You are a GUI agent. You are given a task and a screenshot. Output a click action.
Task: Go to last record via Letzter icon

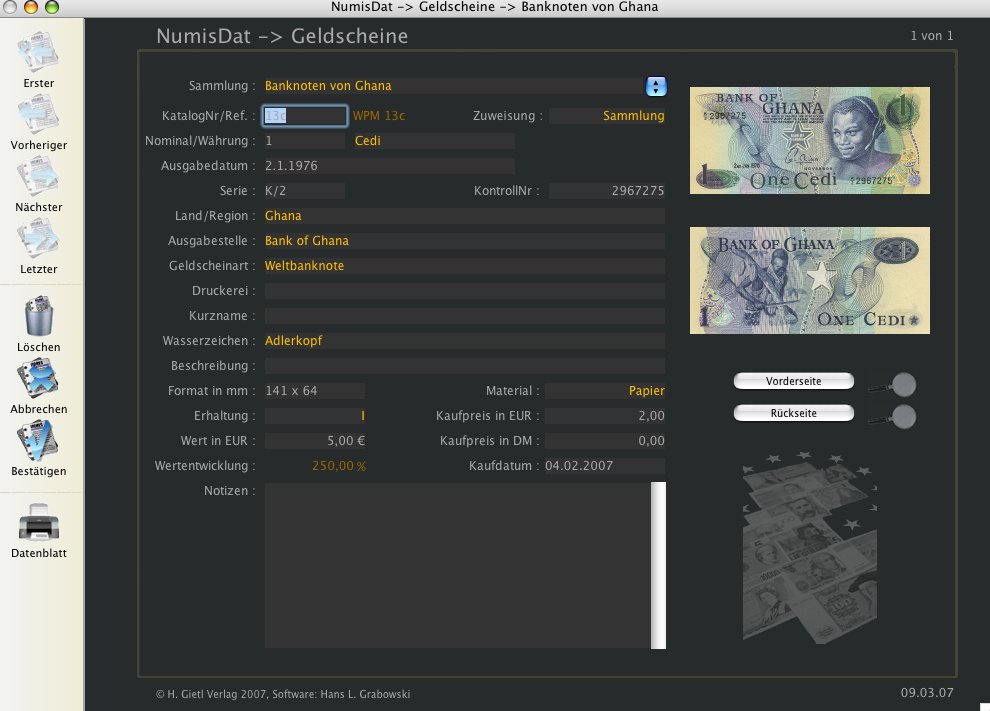(38, 238)
